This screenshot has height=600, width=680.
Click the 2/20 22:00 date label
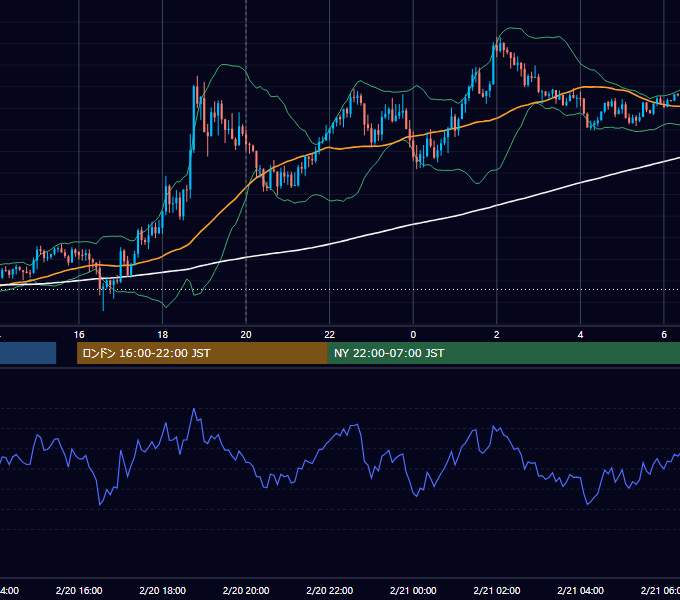tap(330, 590)
